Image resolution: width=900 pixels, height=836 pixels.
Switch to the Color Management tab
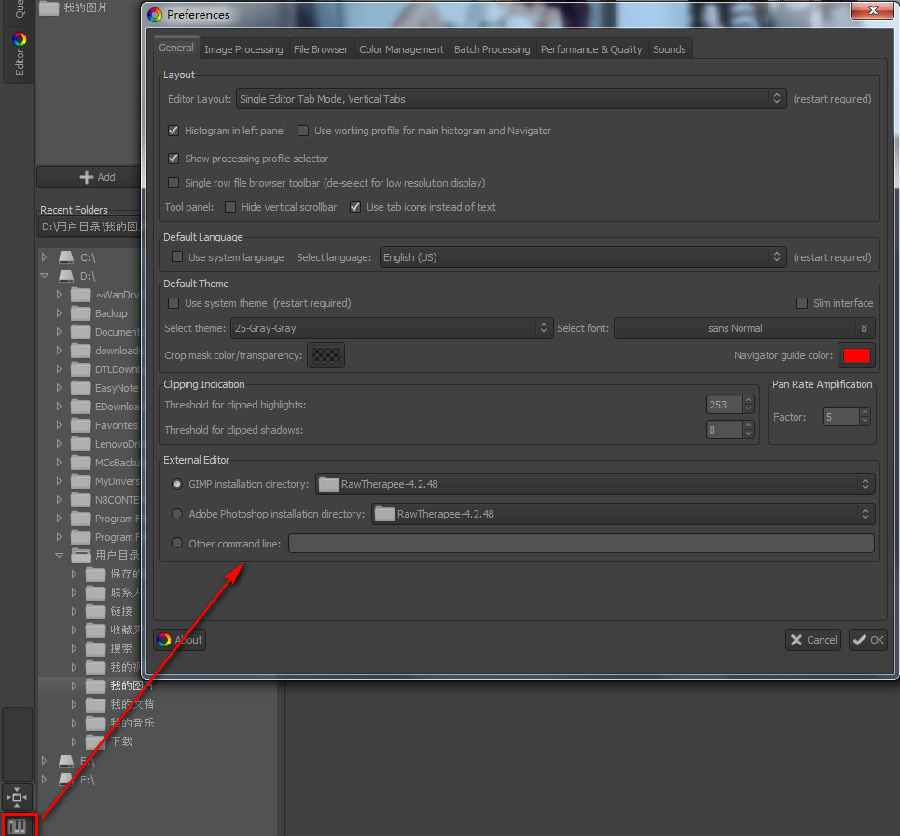click(x=401, y=49)
